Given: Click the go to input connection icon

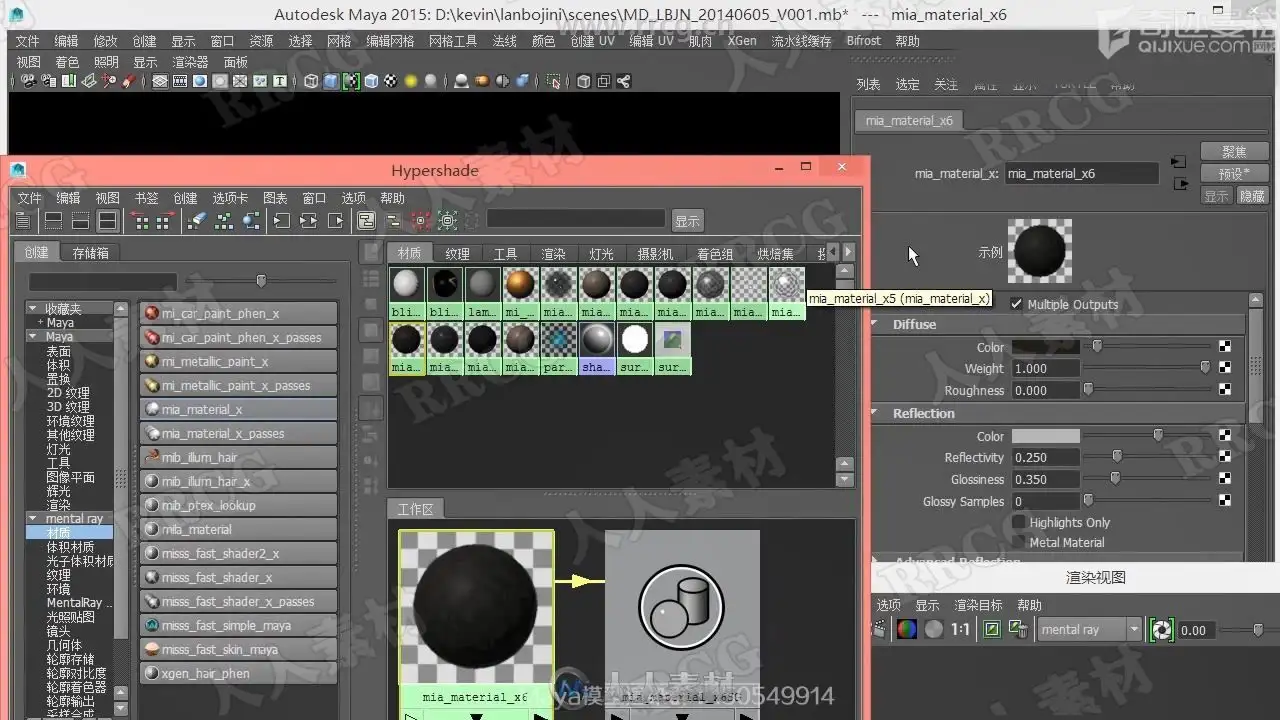Looking at the screenshot, I should pyautogui.click(x=1179, y=162).
